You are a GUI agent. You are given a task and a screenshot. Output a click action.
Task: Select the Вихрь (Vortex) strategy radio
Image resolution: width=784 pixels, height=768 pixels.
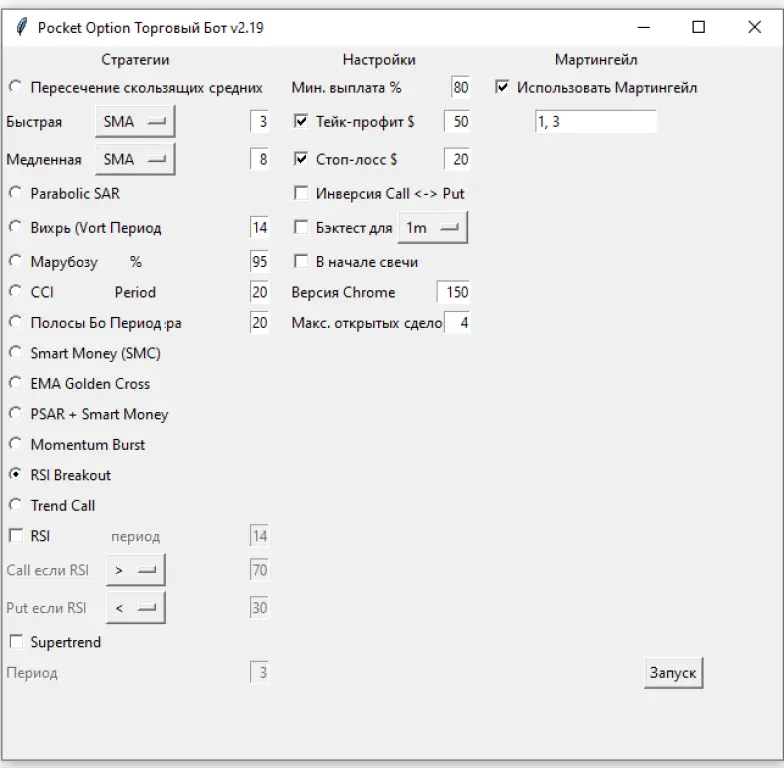pyautogui.click(x=16, y=228)
